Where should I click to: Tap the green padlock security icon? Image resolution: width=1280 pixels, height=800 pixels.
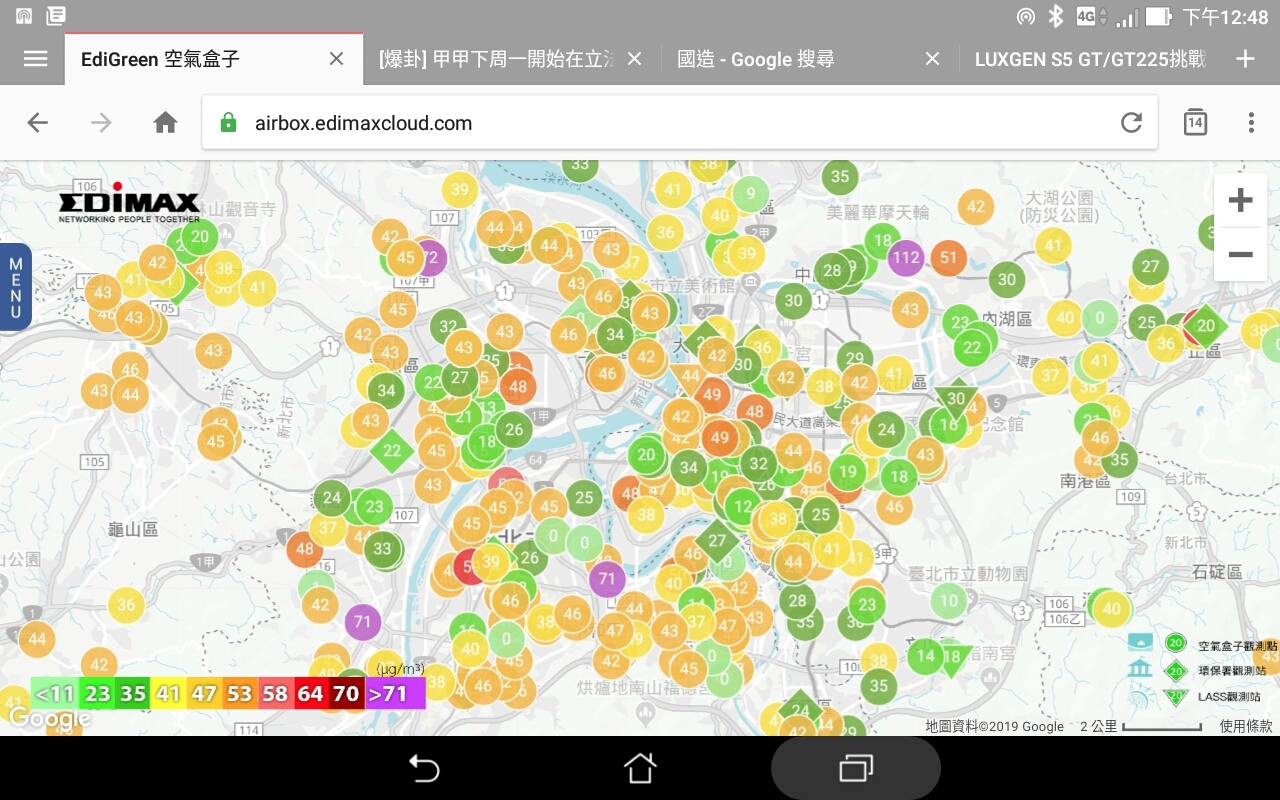coord(228,123)
